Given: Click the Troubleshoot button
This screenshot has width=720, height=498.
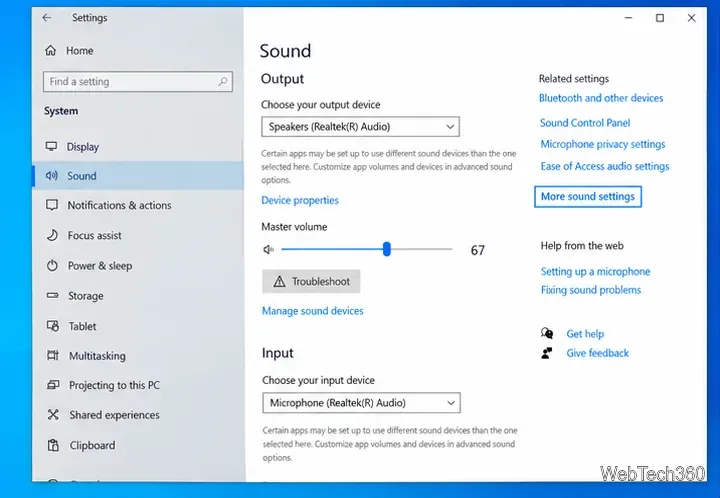Looking at the screenshot, I should pos(311,281).
